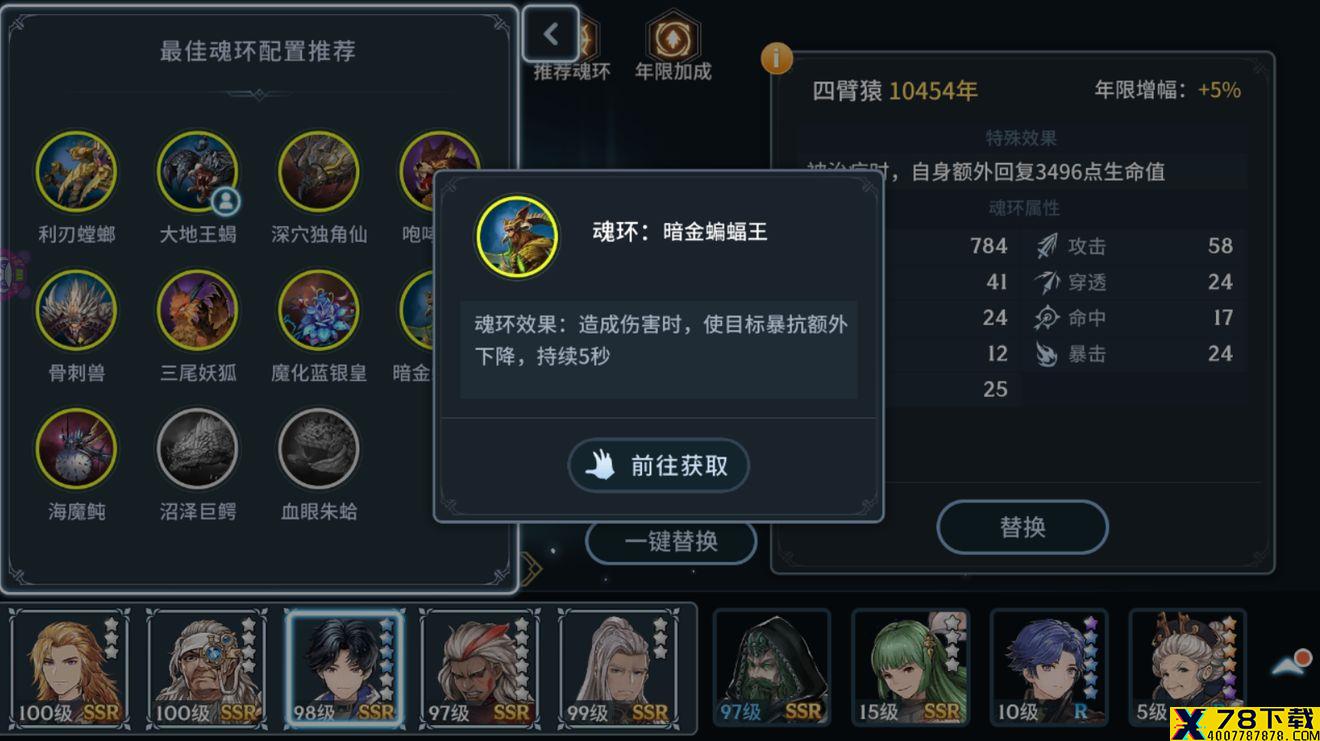Screen dimensions: 1320x741
Task: Open the 推荐魂环 tab
Action: pos(571,70)
